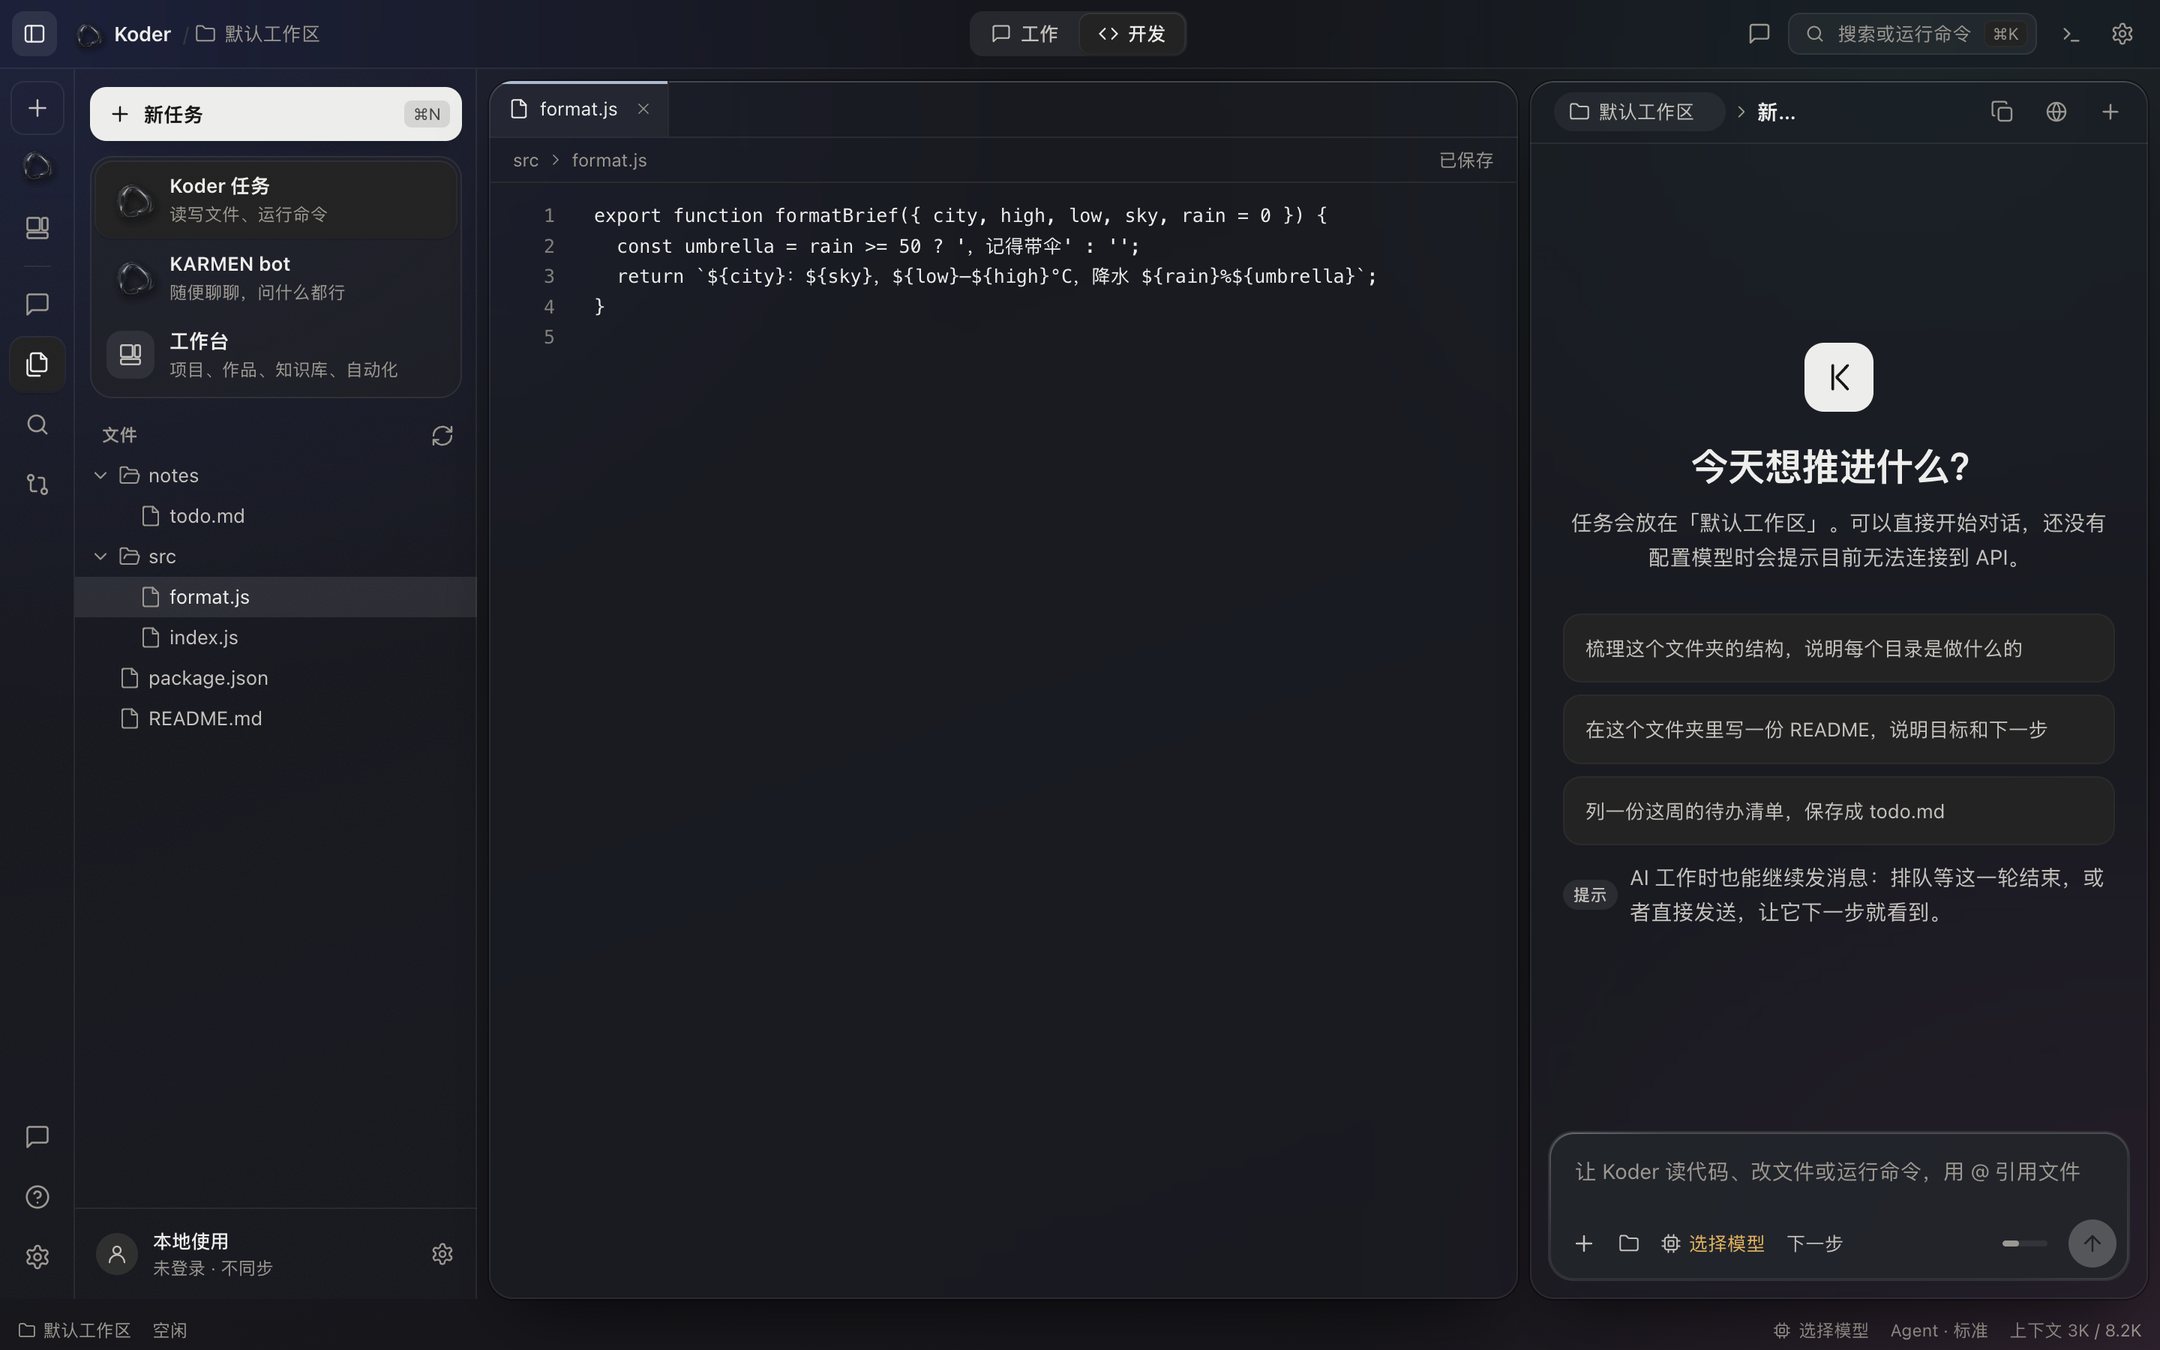The height and width of the screenshot is (1350, 2160).
Task: Click suggestion 在这个文件夹里写一份 README
Action: pyautogui.click(x=1838, y=729)
